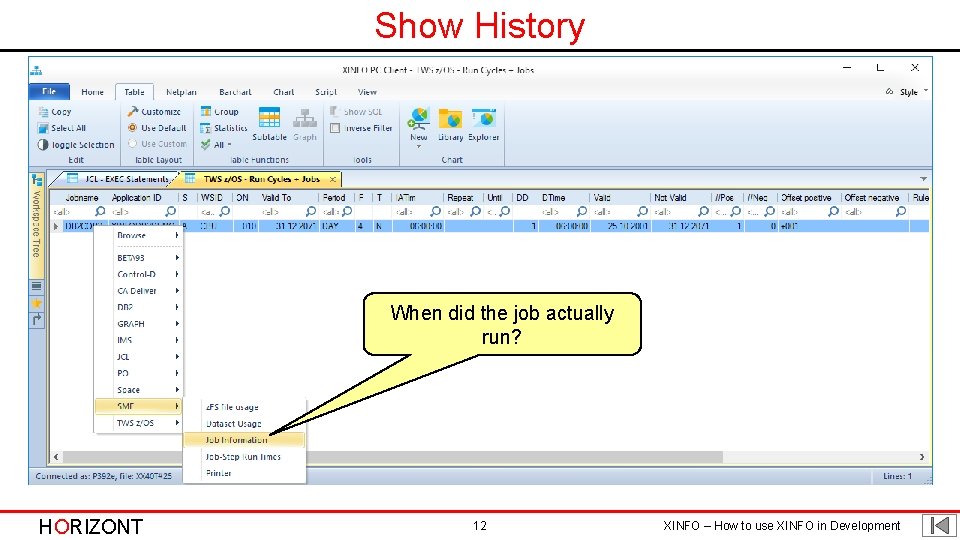Viewport: 960px width, 540px height.
Task: Click the New chart icon
Action: point(419,118)
